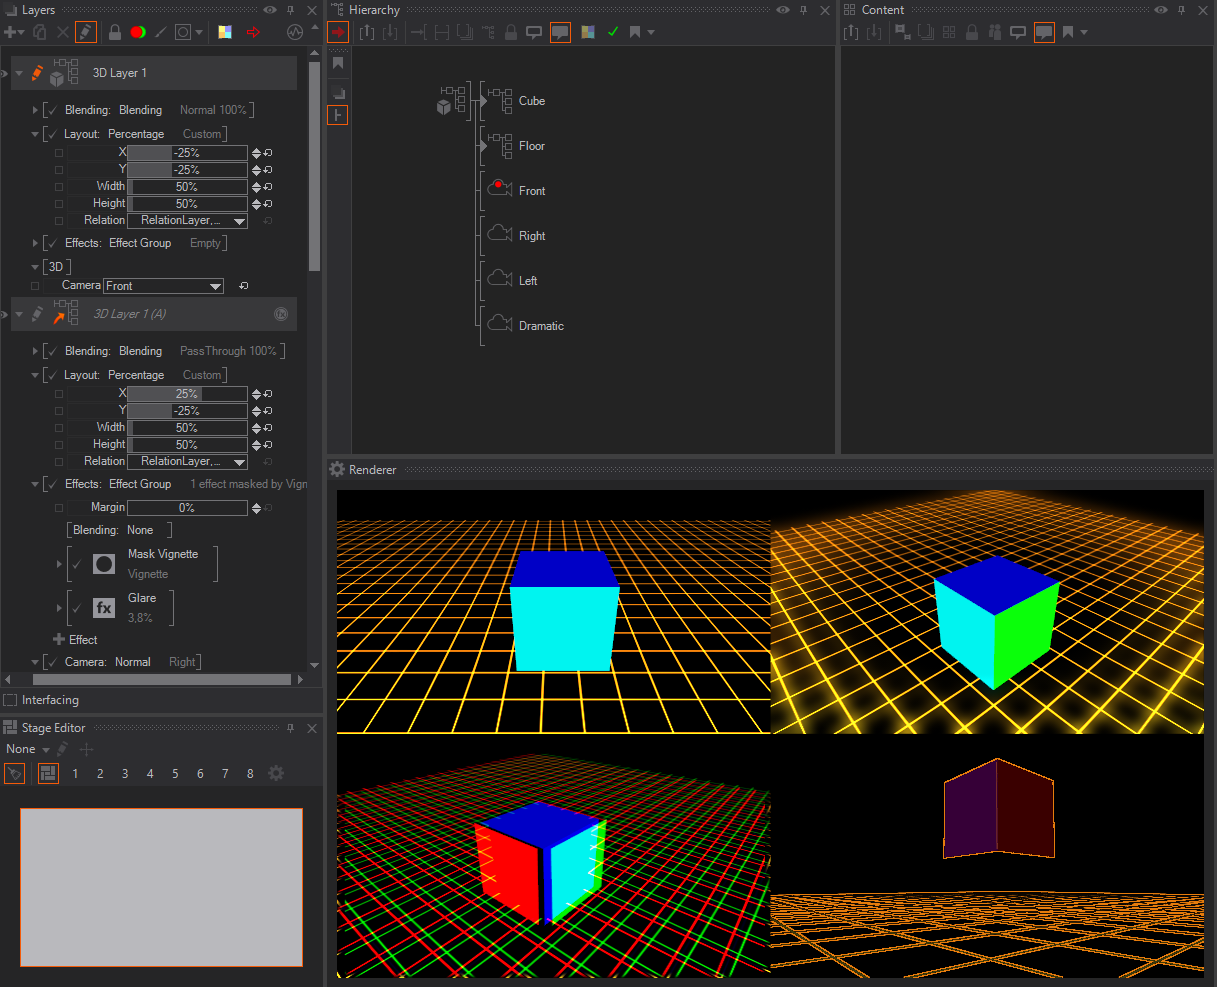The height and width of the screenshot is (987, 1217).
Task: Click the red-green circles icon in Layers toolbar
Action: coord(138,32)
